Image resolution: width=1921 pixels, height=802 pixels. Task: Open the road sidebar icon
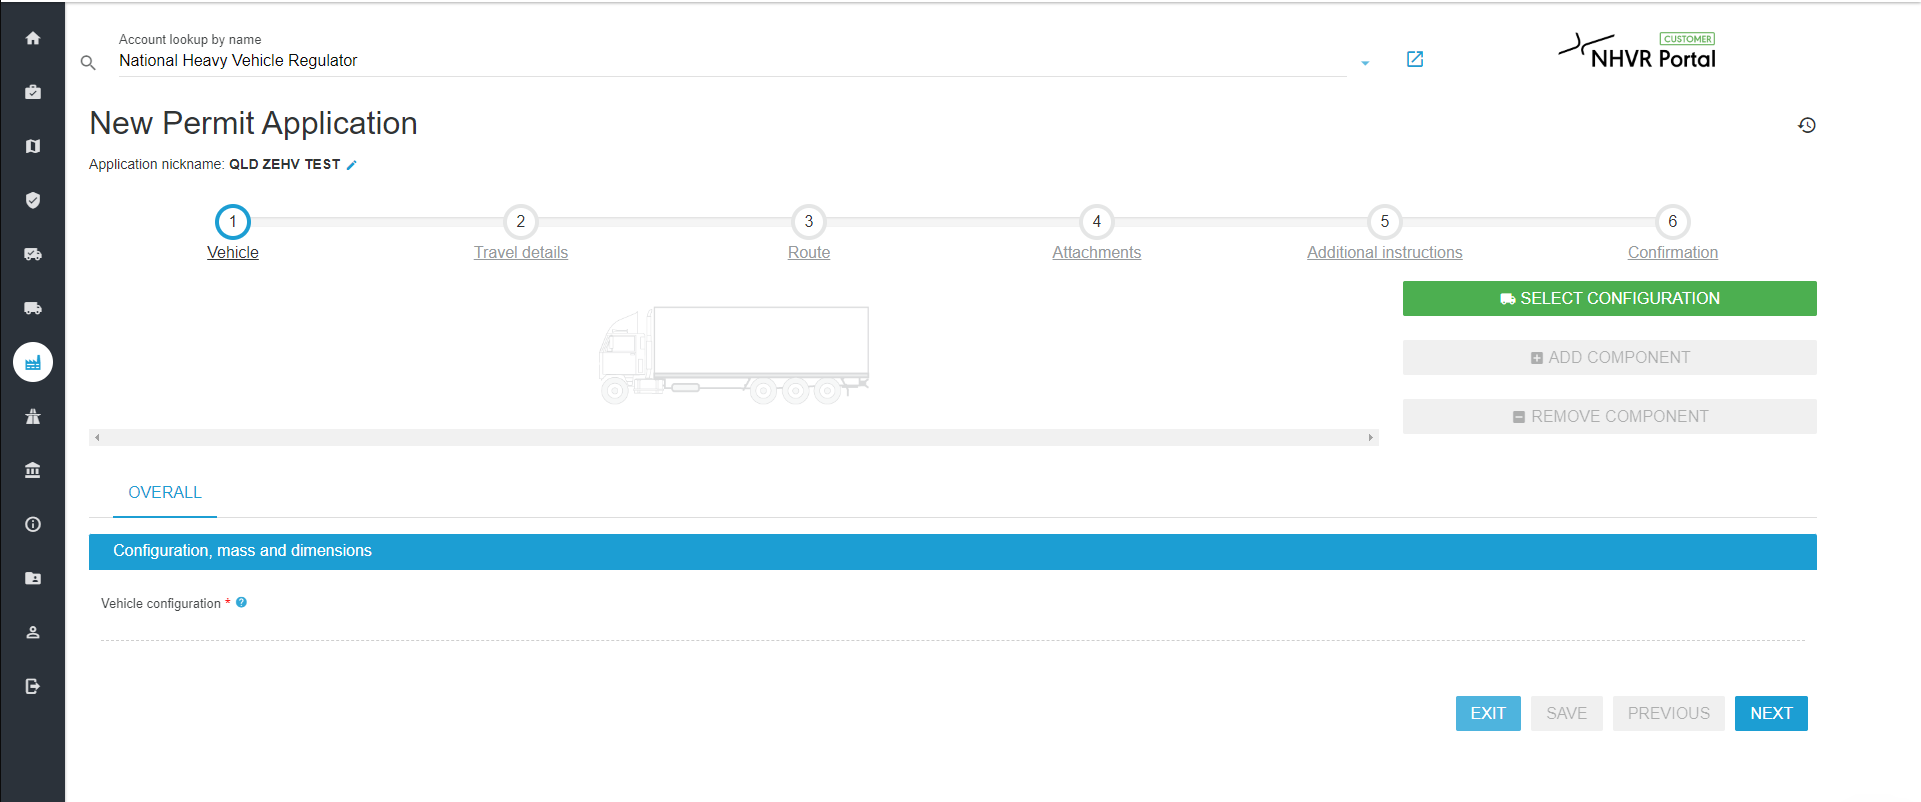click(33, 416)
